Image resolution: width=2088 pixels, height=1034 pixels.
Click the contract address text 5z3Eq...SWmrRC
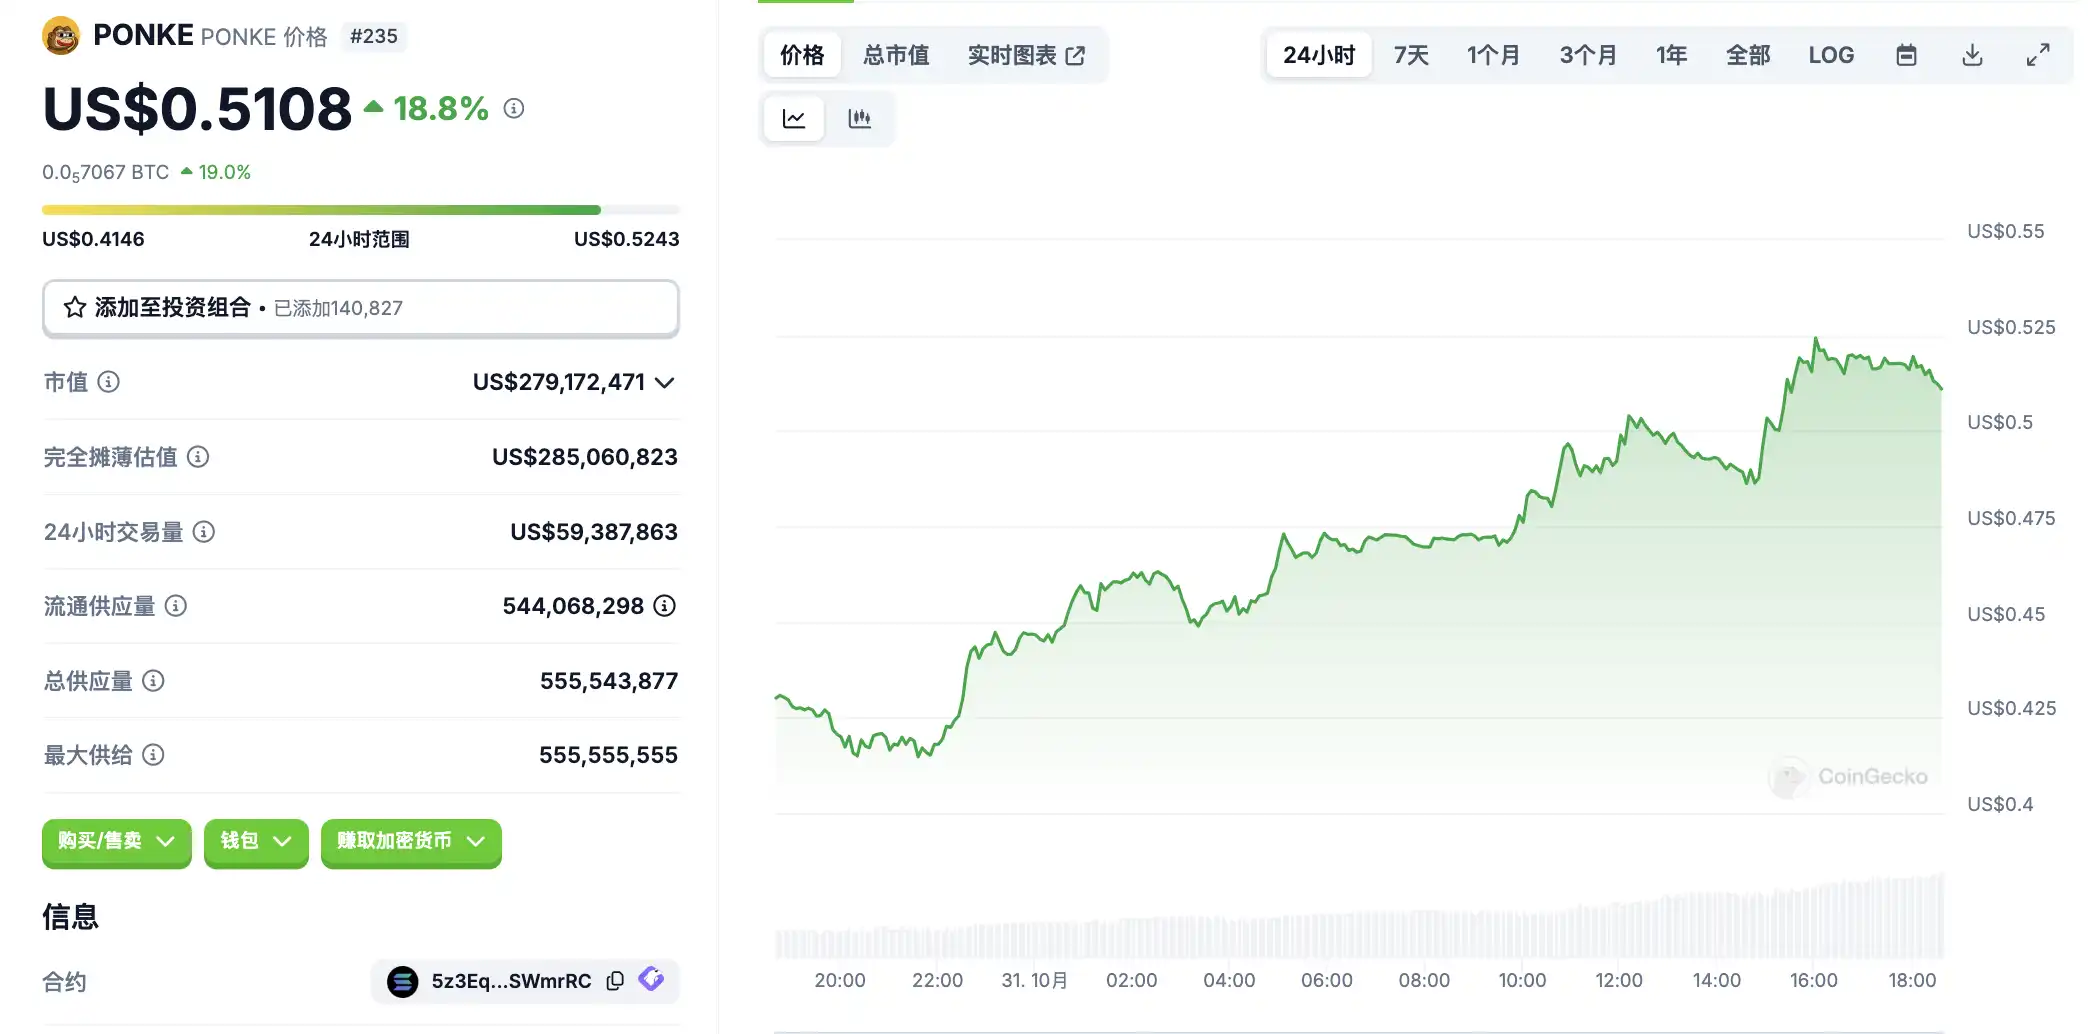[x=511, y=981]
